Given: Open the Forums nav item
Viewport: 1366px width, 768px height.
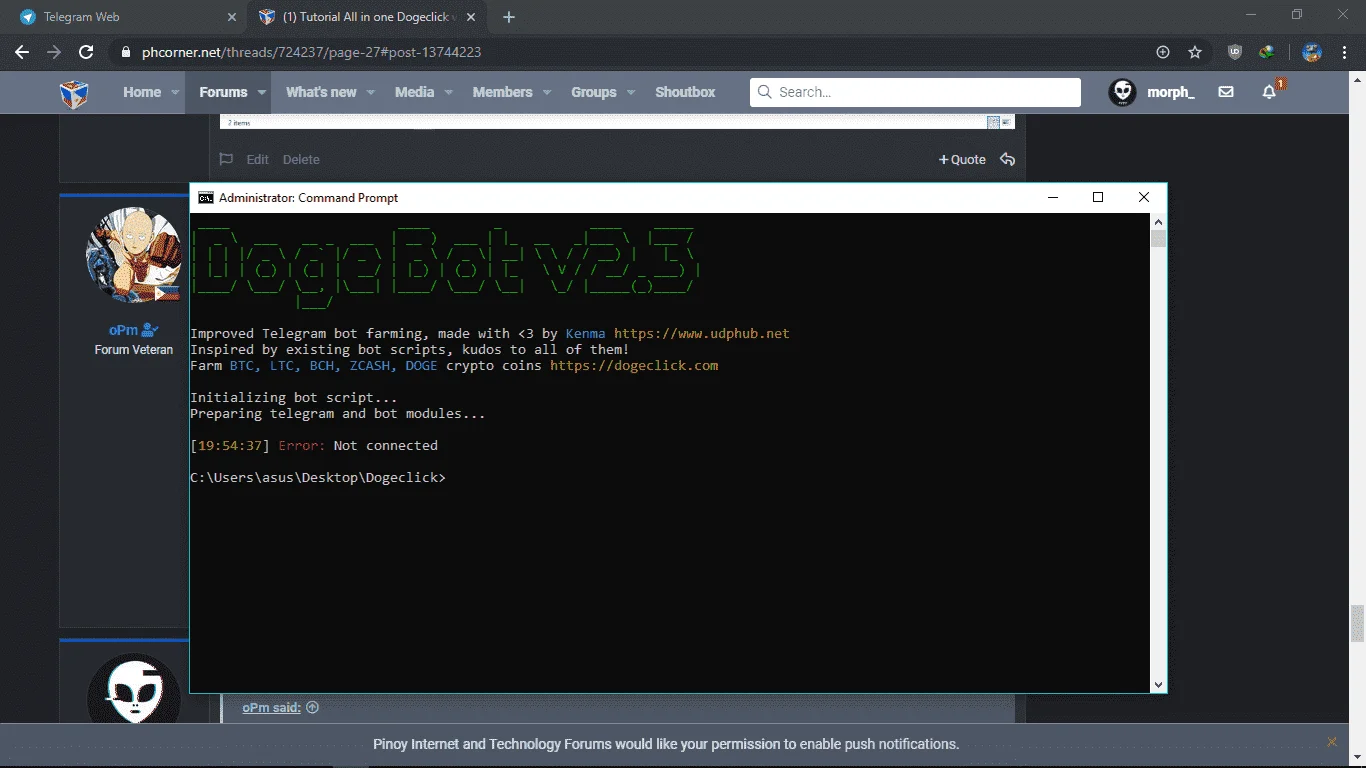Looking at the screenshot, I should 223,92.
